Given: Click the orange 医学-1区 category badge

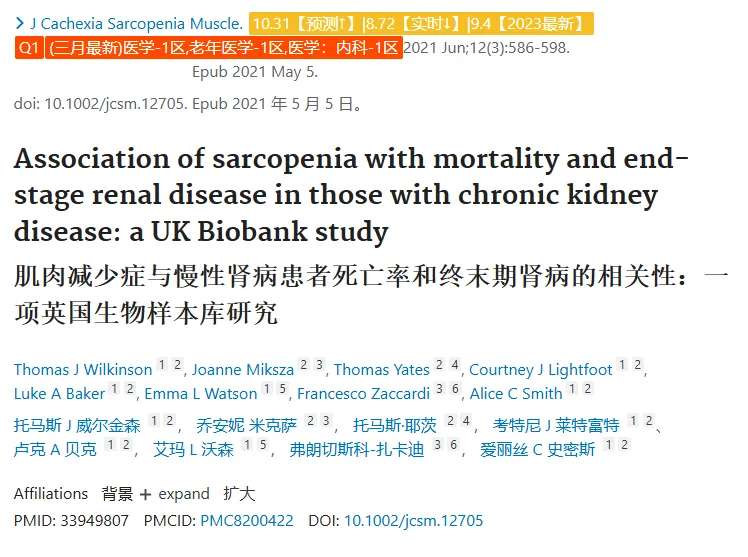Looking at the screenshot, I should tap(224, 48).
